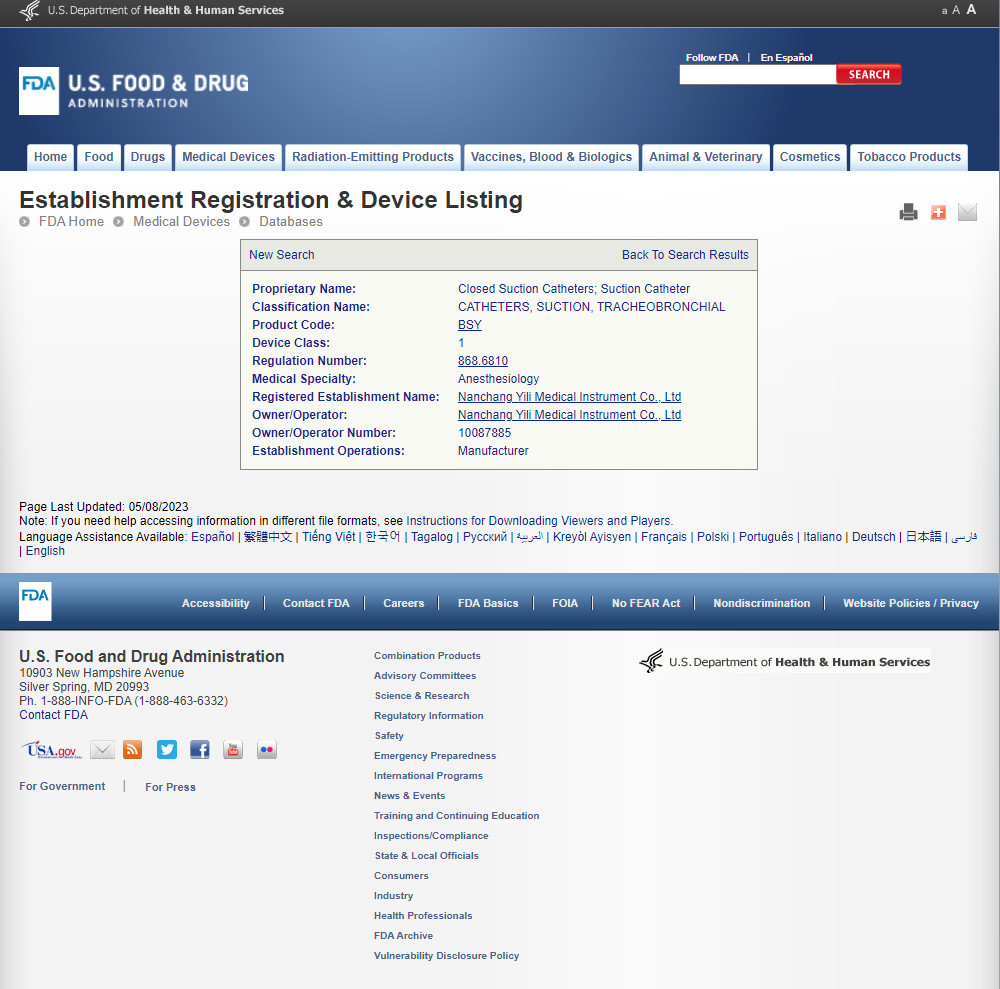
Task: Click the USA.gov logo
Action: pos(51,750)
